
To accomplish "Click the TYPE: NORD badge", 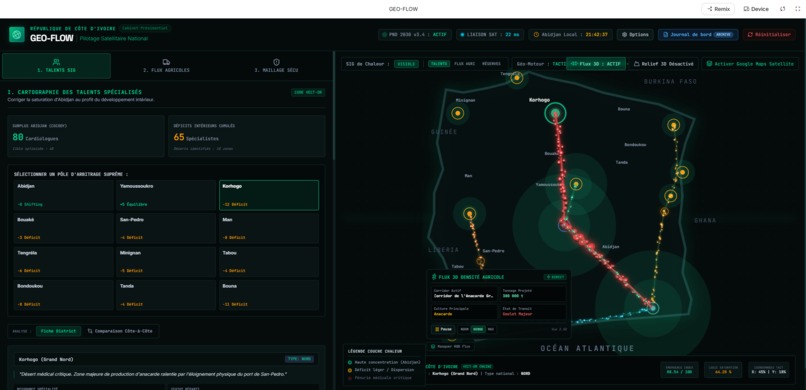I will pyautogui.click(x=299, y=359).
